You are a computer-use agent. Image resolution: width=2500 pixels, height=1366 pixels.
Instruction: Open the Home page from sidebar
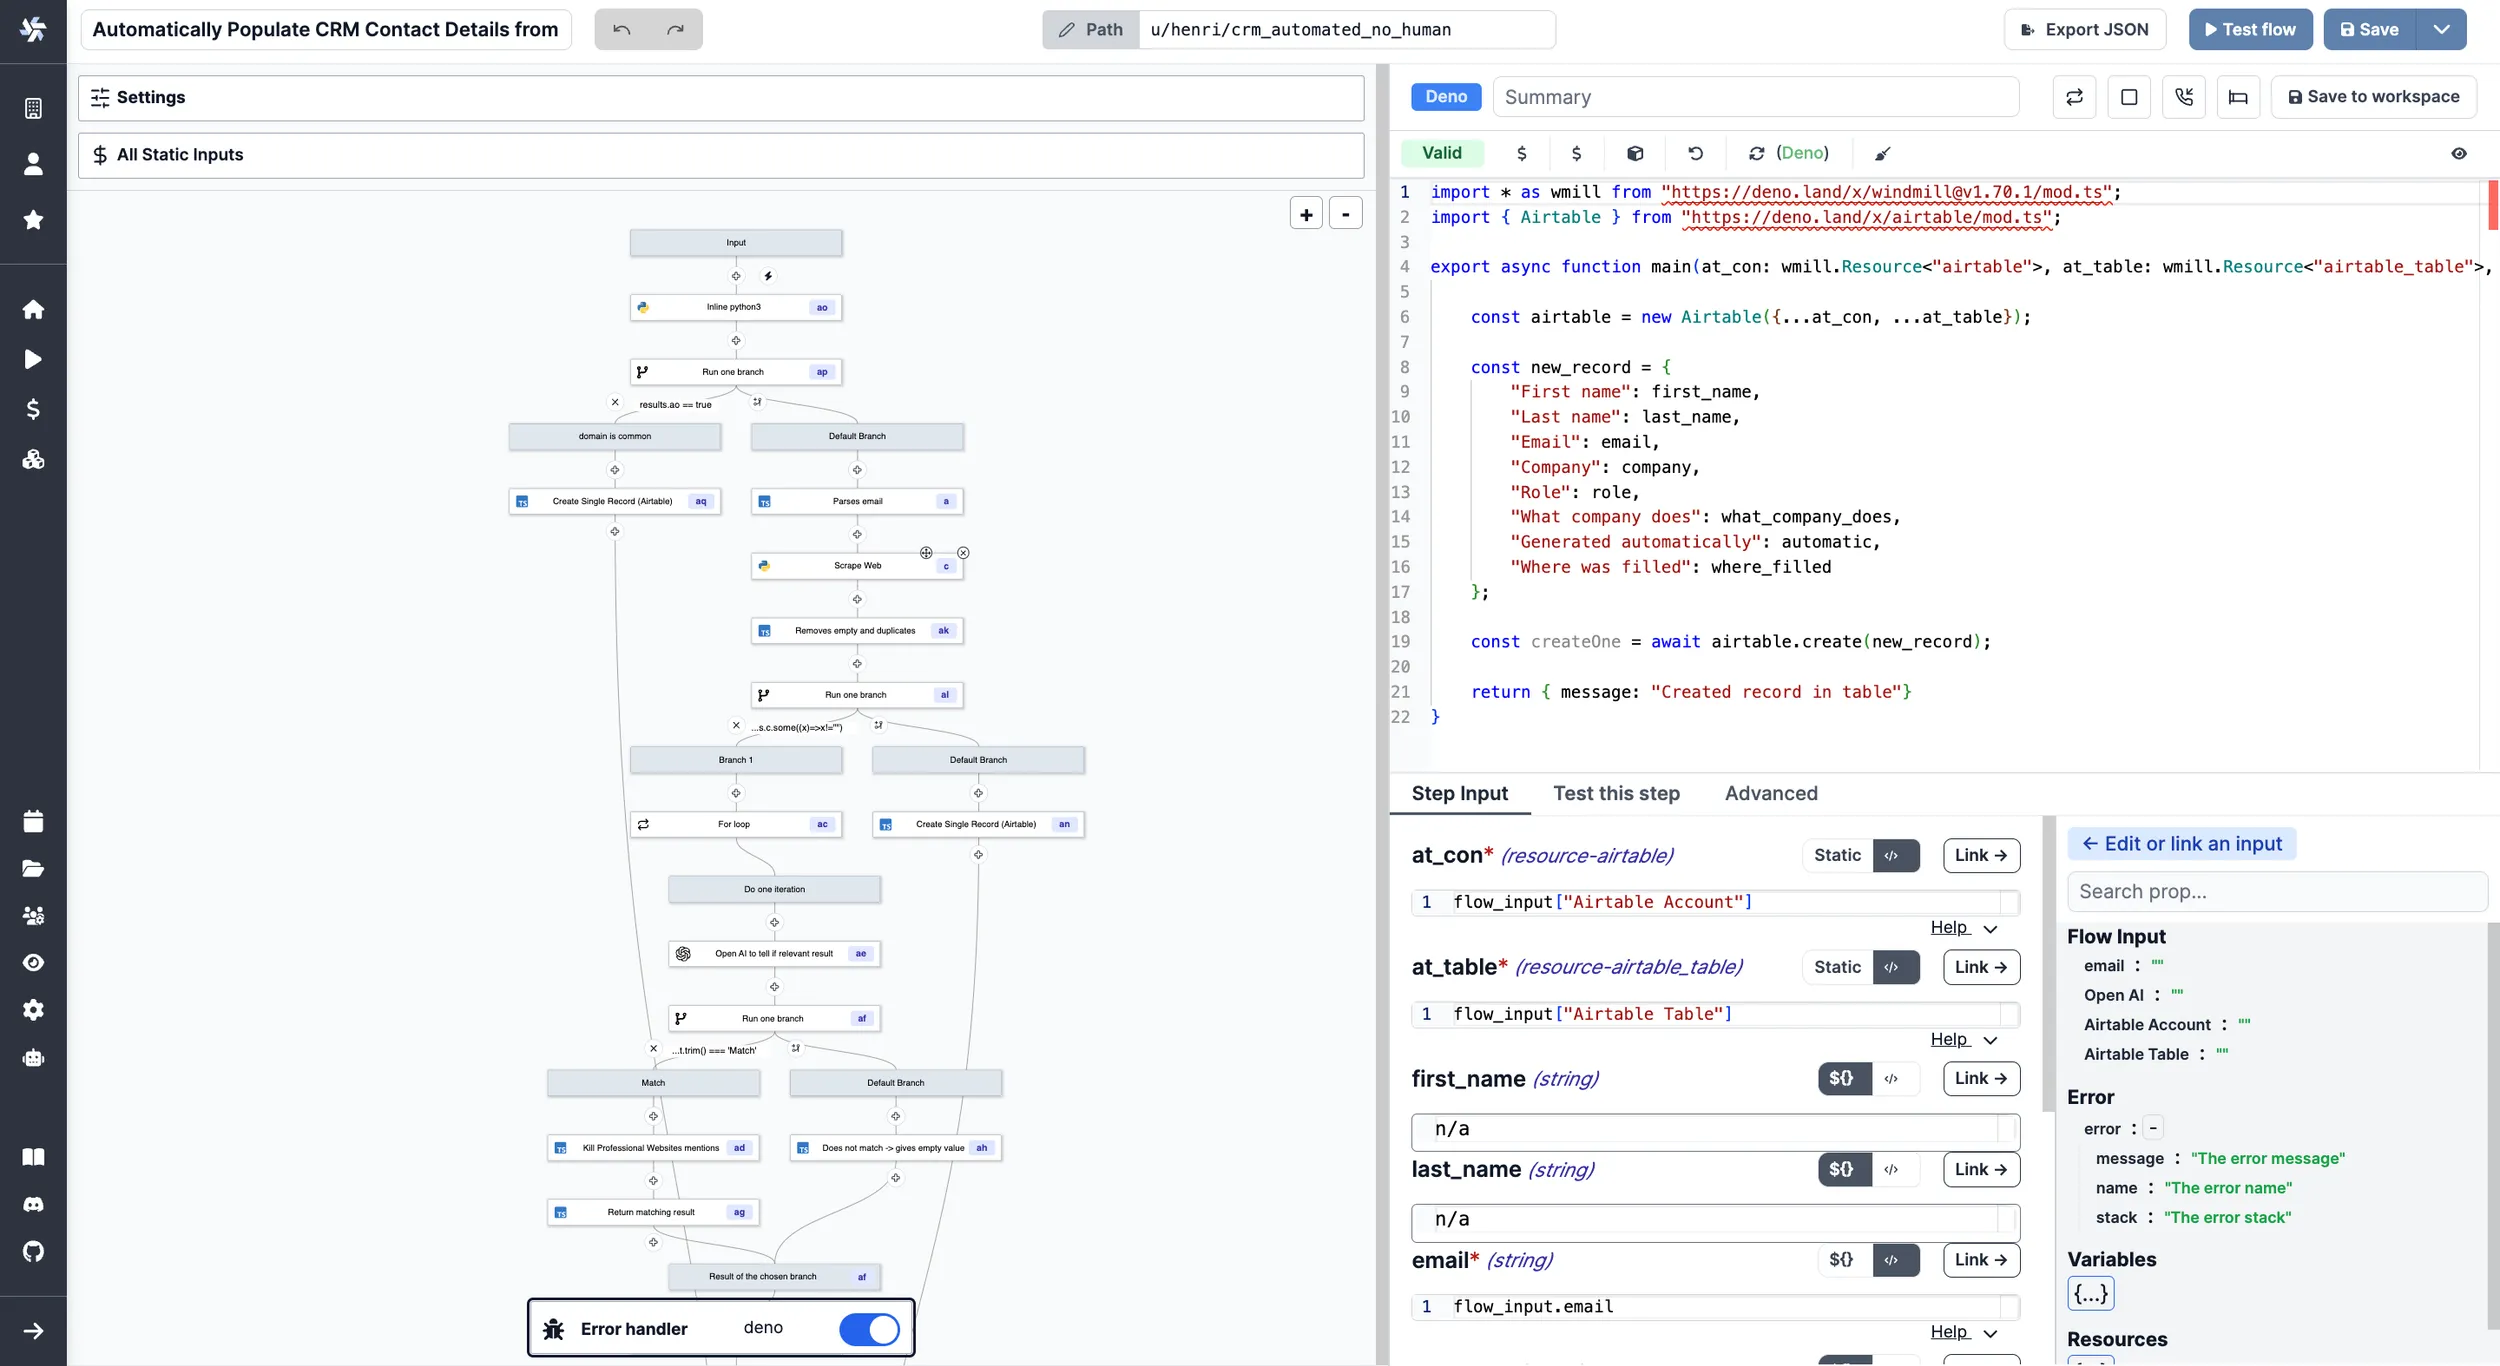tap(33, 309)
